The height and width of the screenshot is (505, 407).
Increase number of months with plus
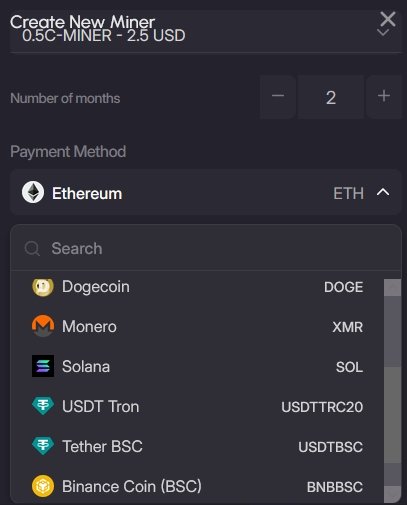point(384,97)
